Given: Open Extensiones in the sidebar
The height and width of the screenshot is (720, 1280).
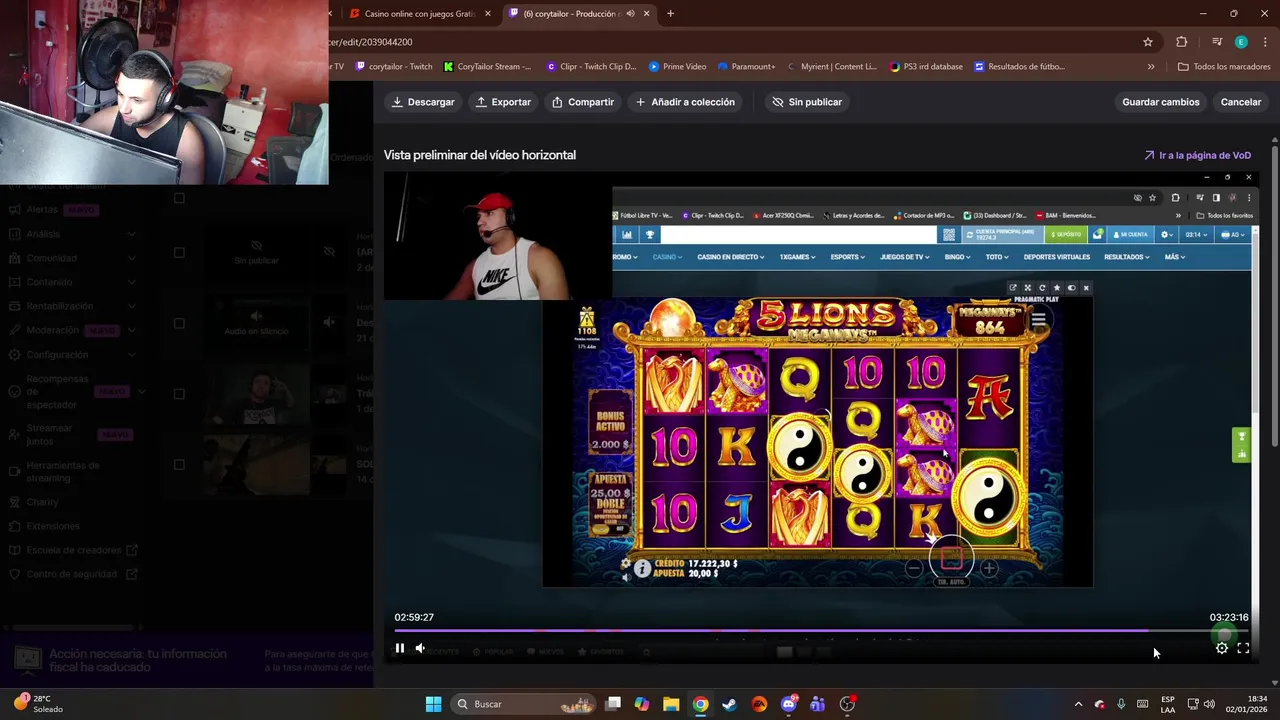Looking at the screenshot, I should click(x=53, y=526).
